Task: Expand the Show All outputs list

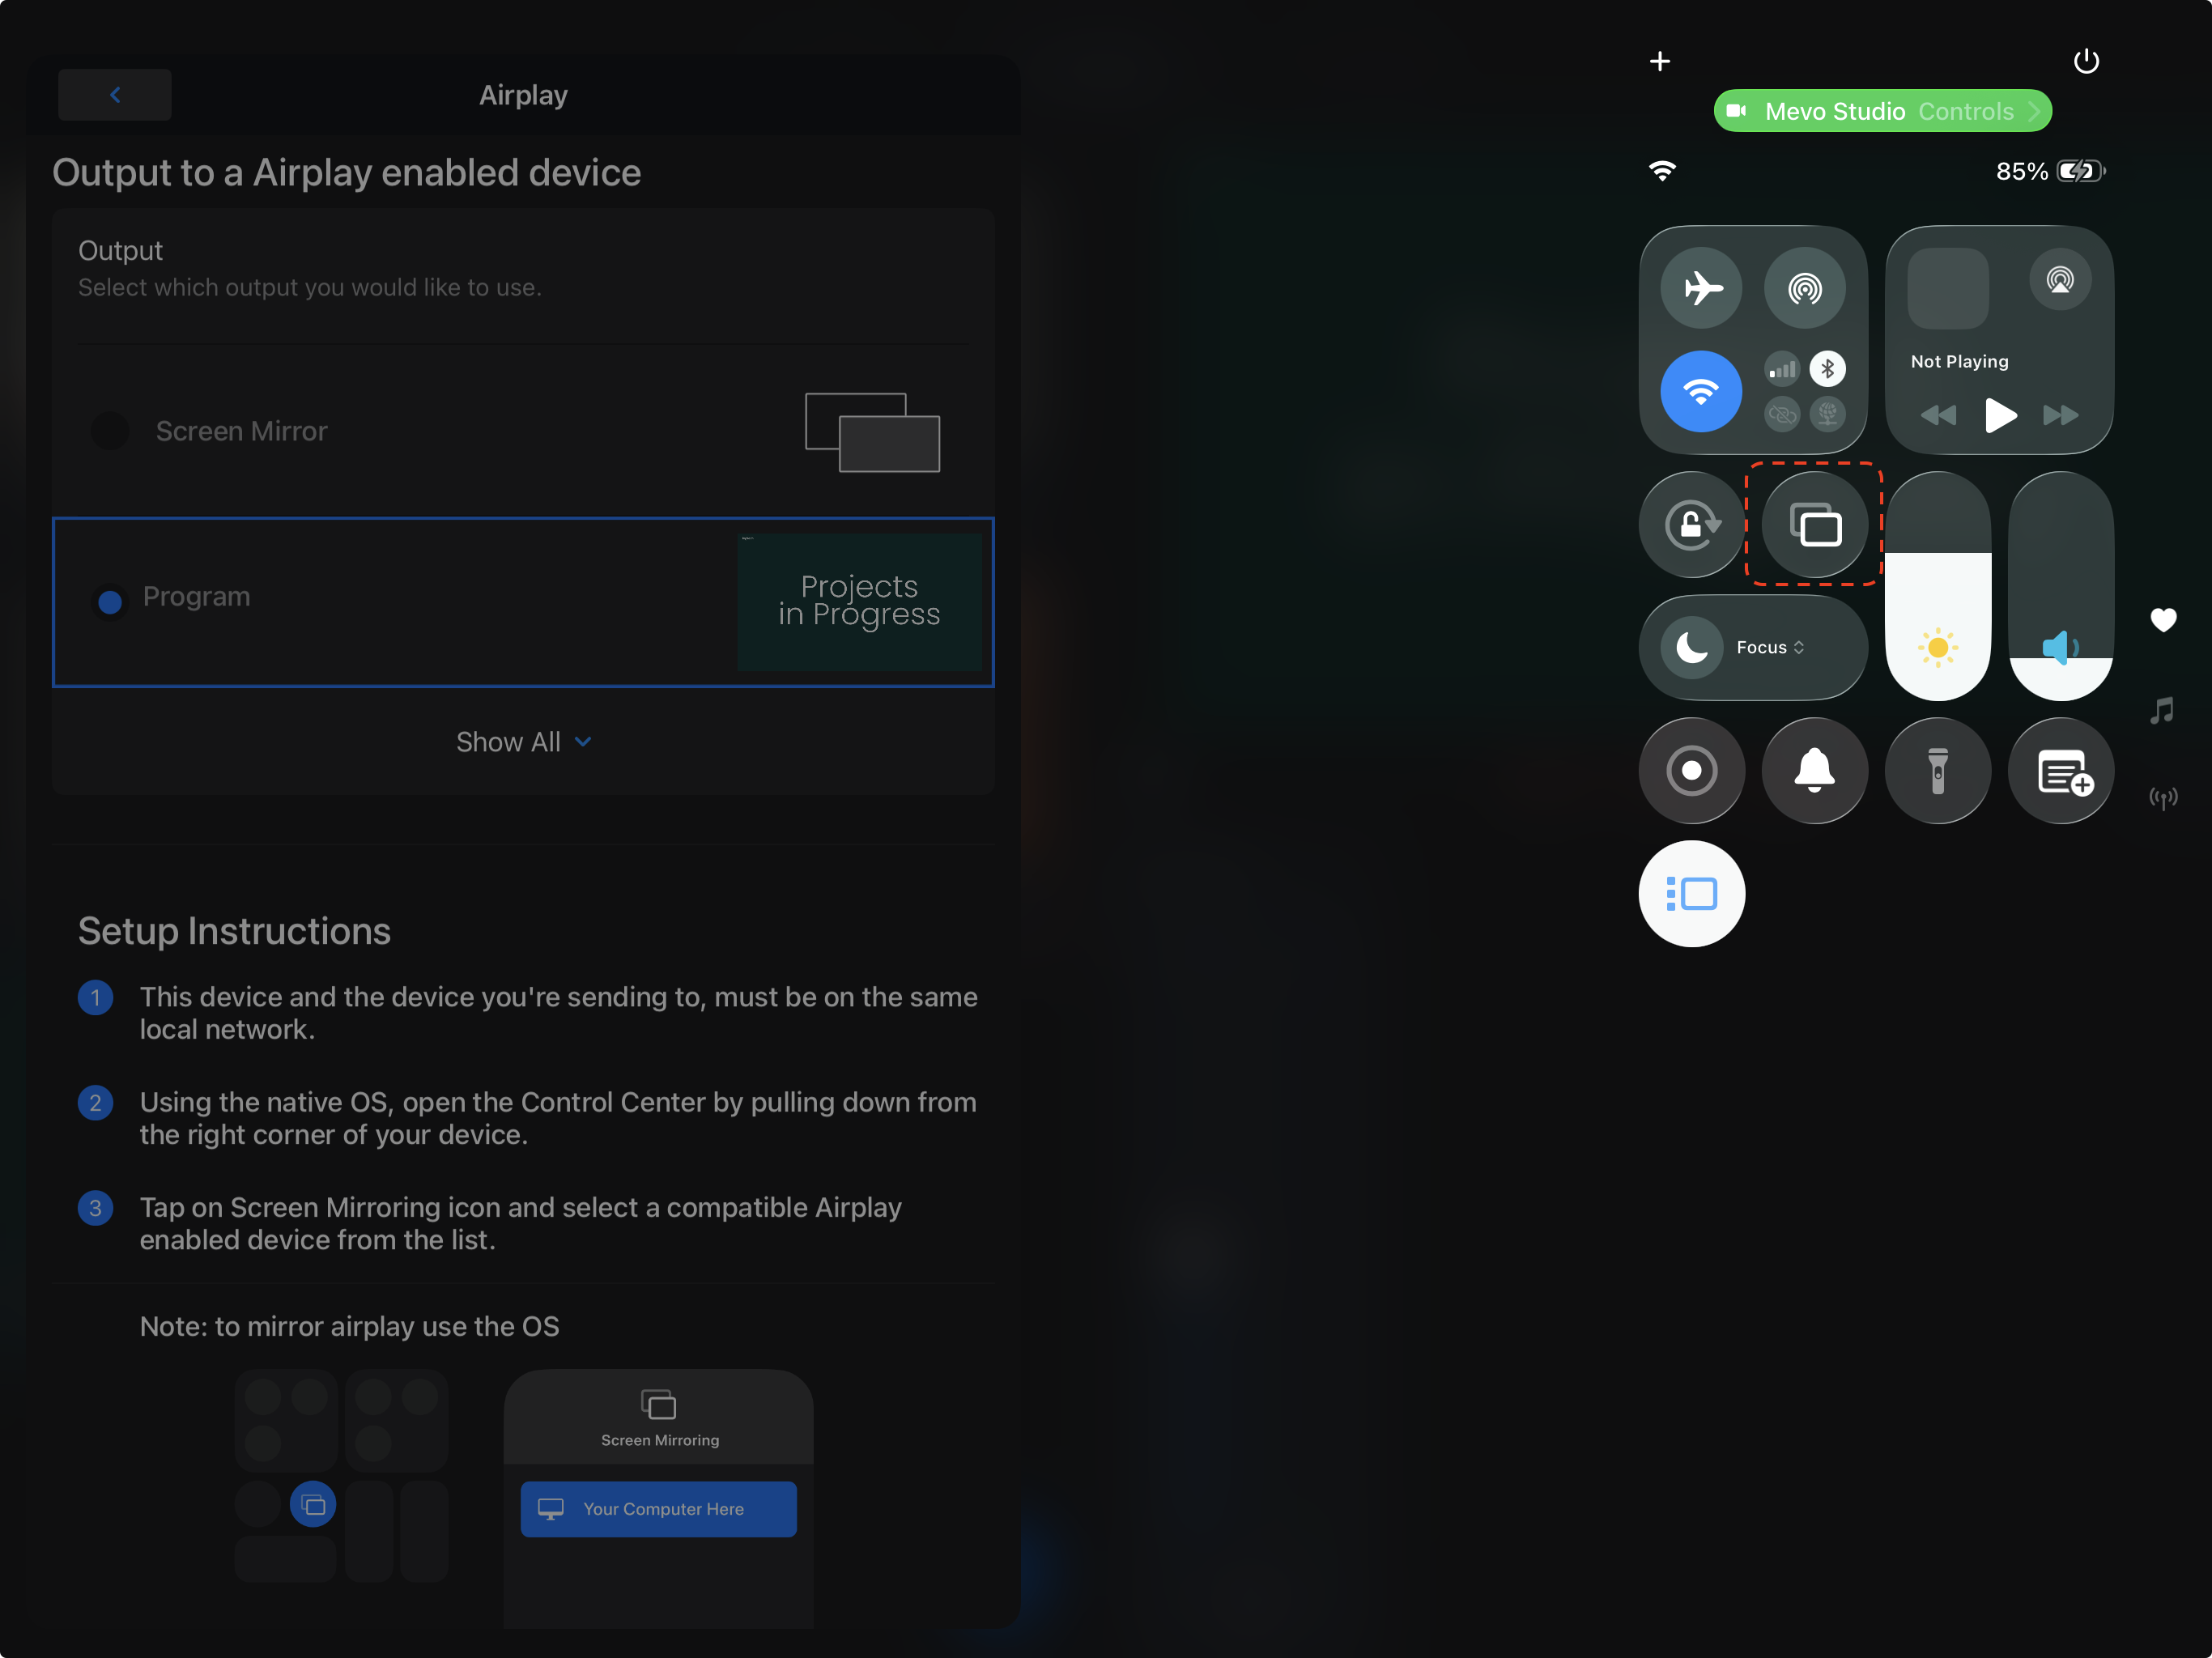Action: pos(524,741)
